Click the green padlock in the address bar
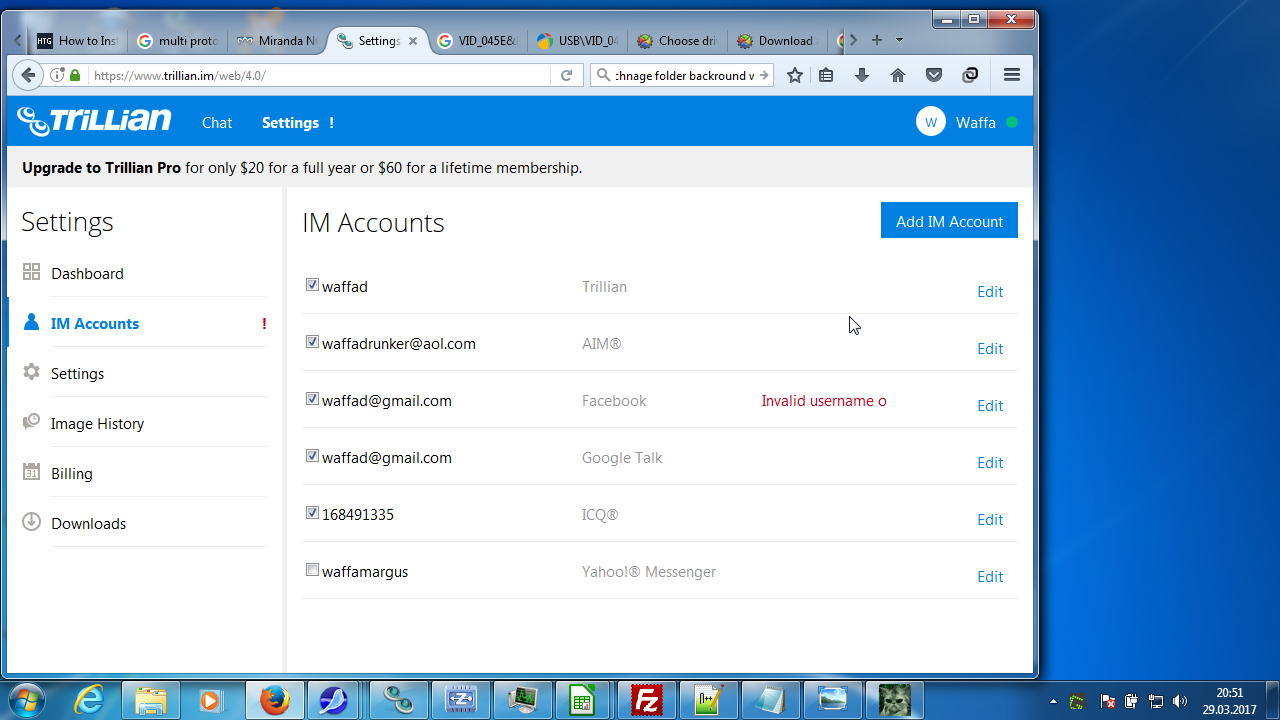 (75, 75)
